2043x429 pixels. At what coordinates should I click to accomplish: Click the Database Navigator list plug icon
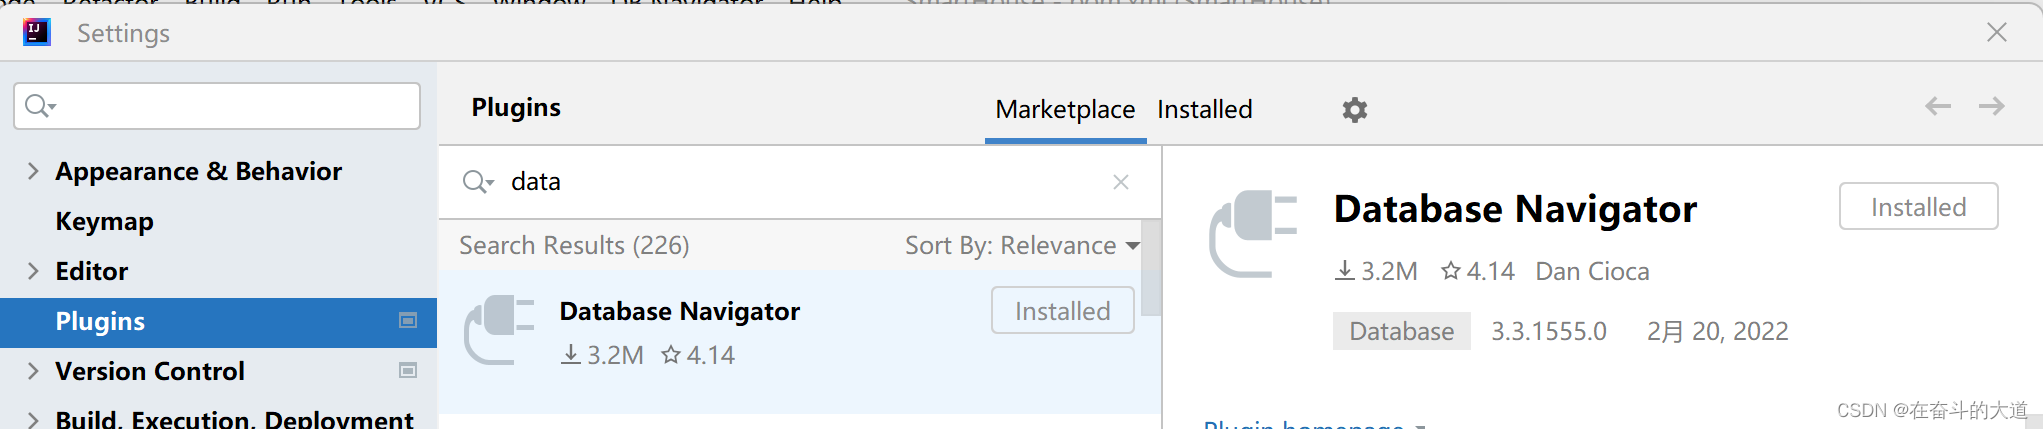click(x=500, y=330)
